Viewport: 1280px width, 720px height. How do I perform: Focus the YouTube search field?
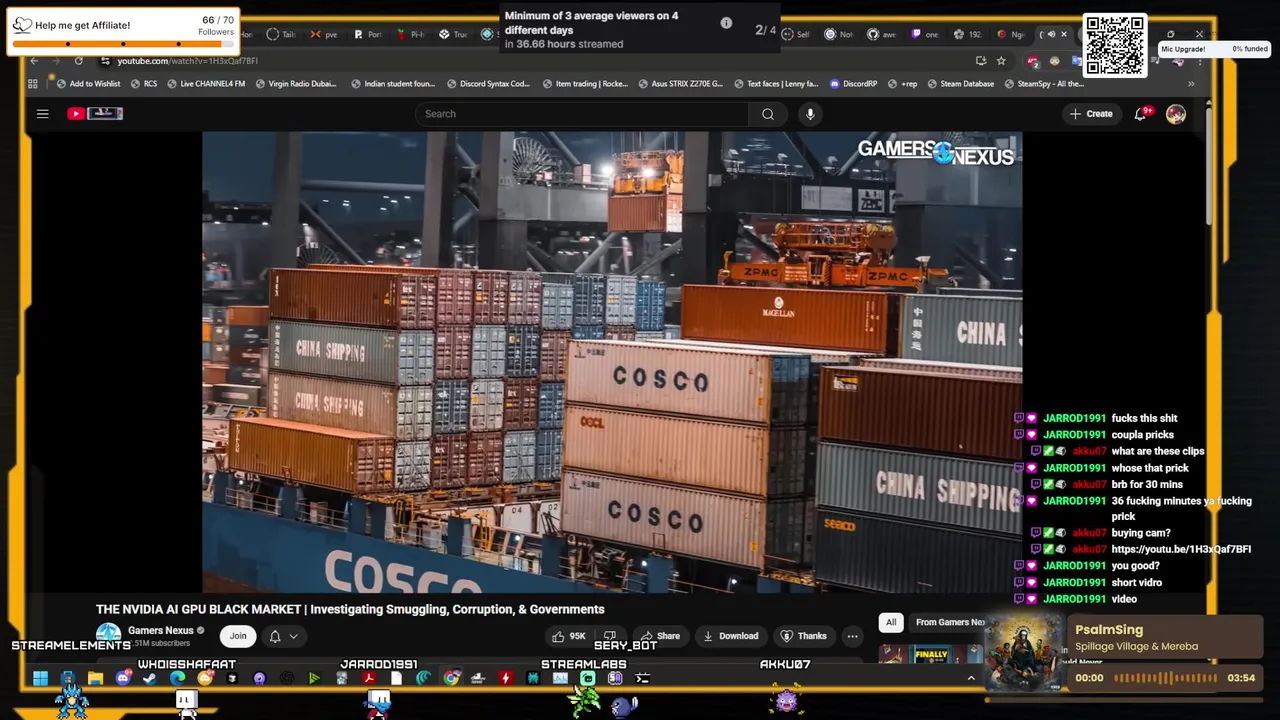(x=583, y=114)
